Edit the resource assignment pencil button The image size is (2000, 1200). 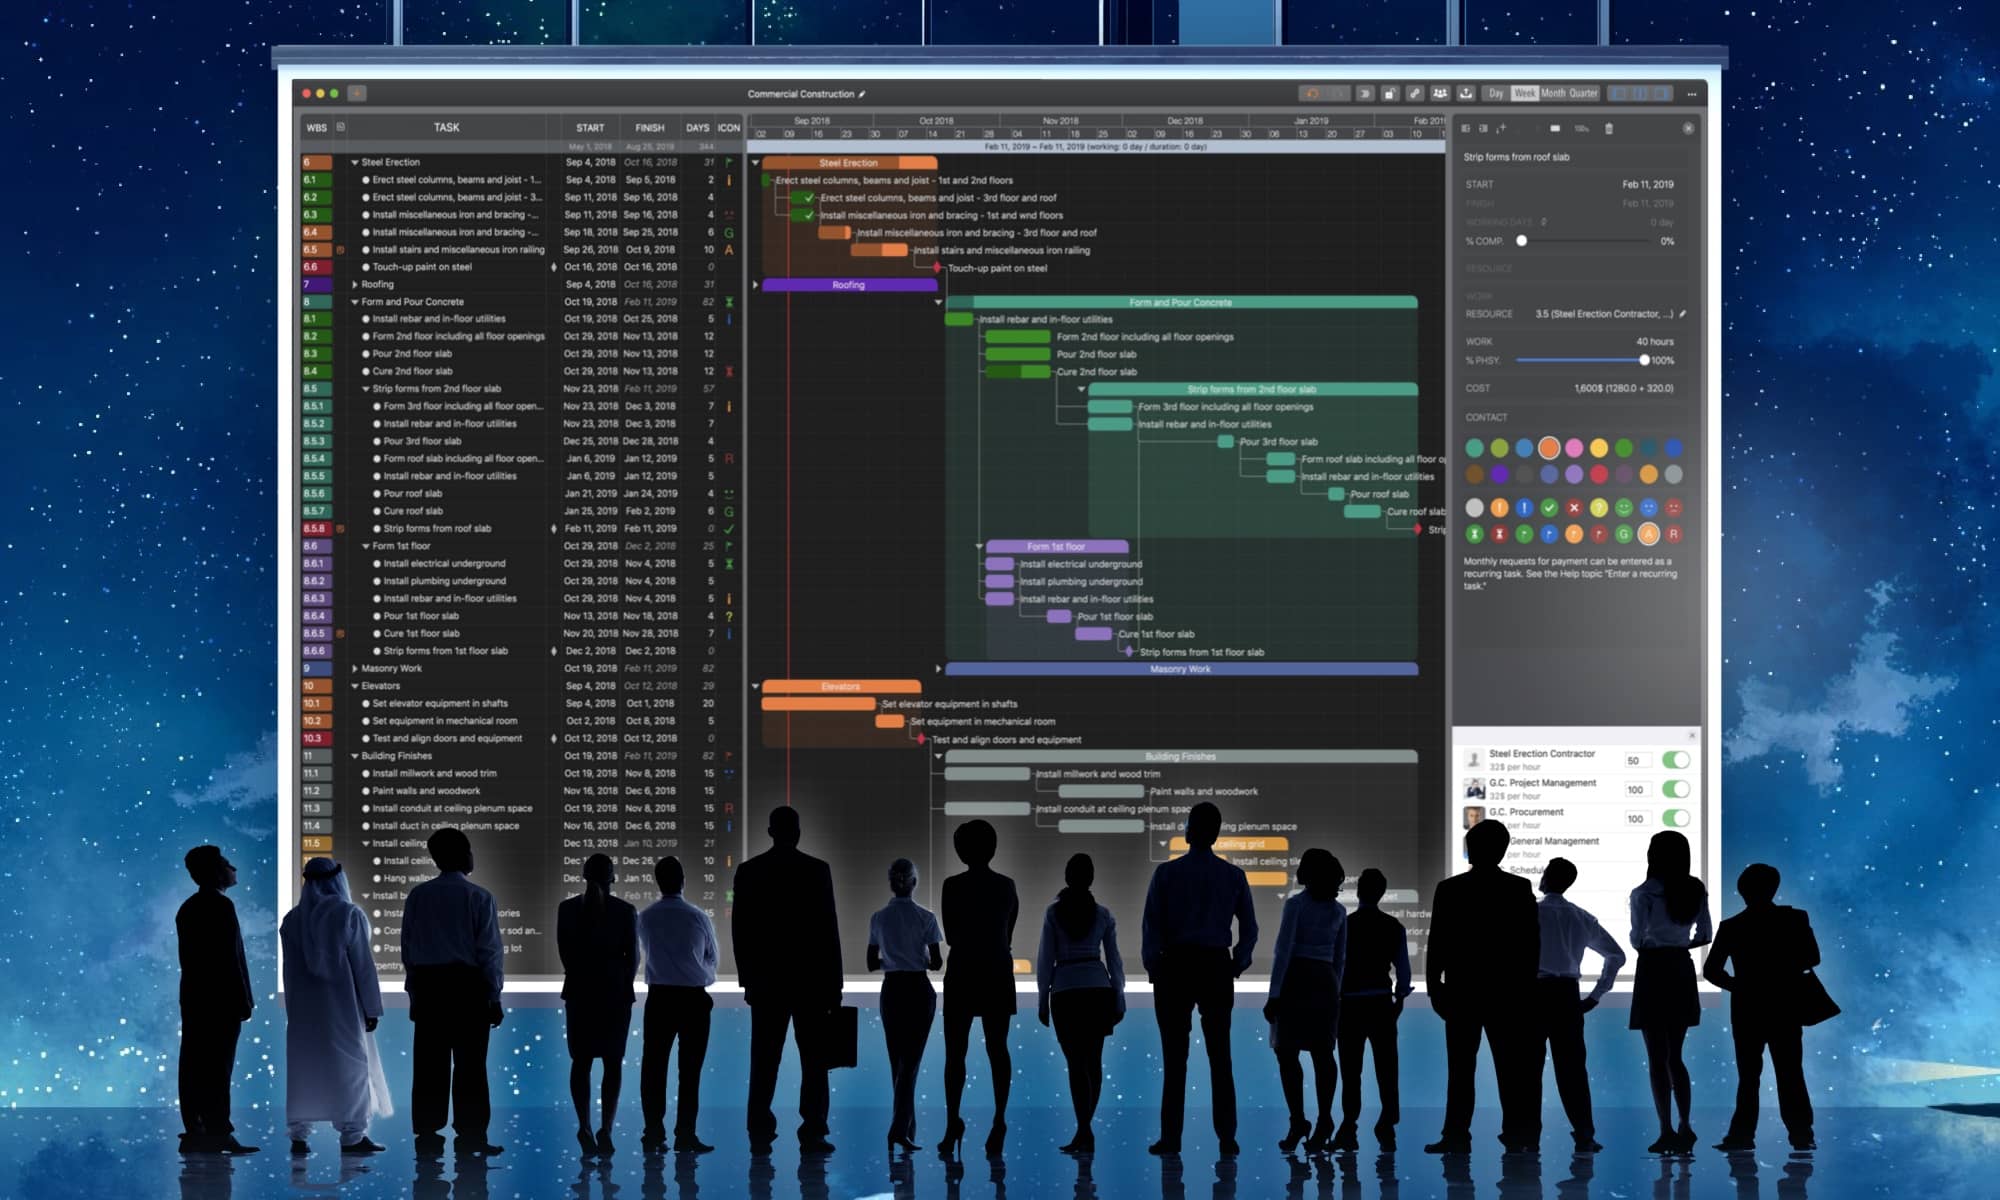tap(1683, 314)
